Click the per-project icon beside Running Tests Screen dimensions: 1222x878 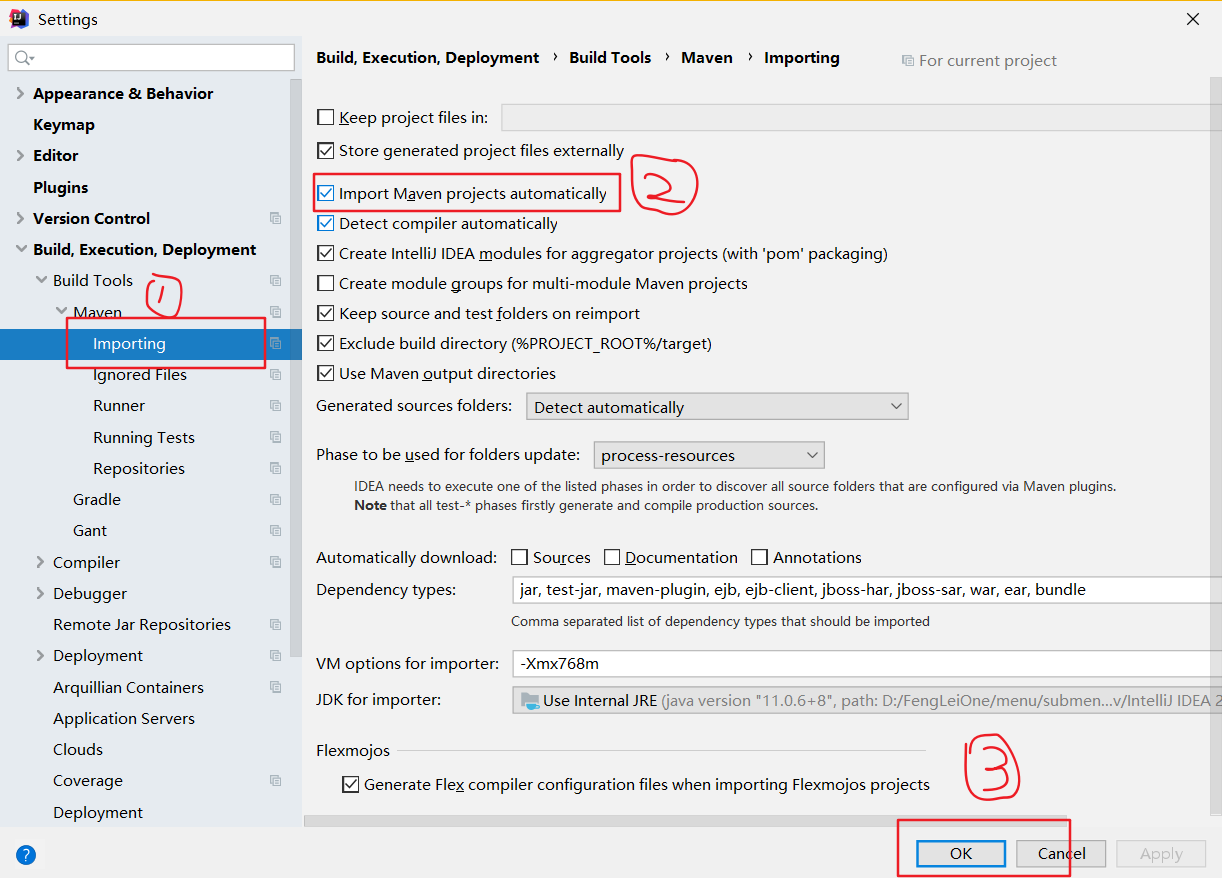coord(275,437)
